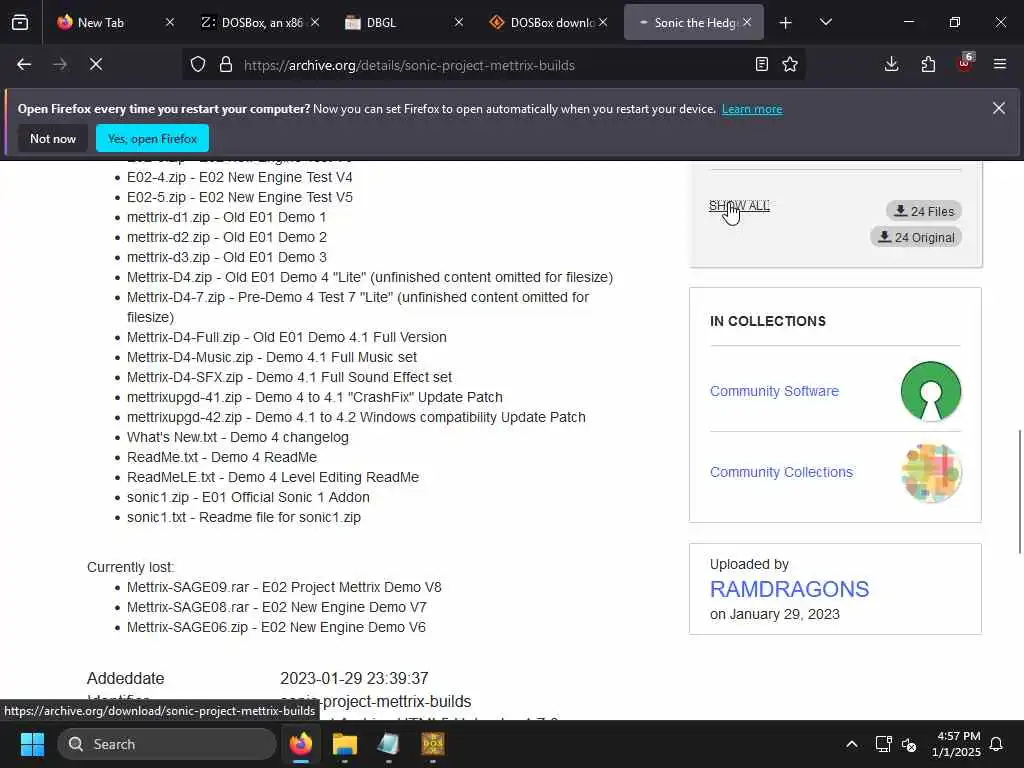
Task: Switch to the DOSBox, an x86 tab
Action: [x=253, y=23]
